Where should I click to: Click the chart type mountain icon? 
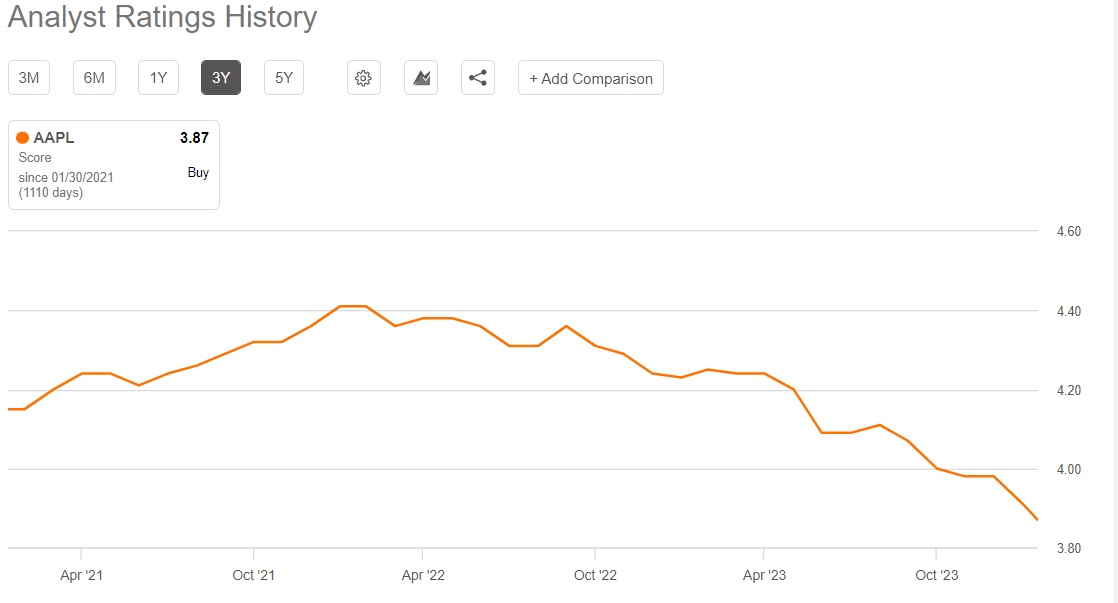421,78
